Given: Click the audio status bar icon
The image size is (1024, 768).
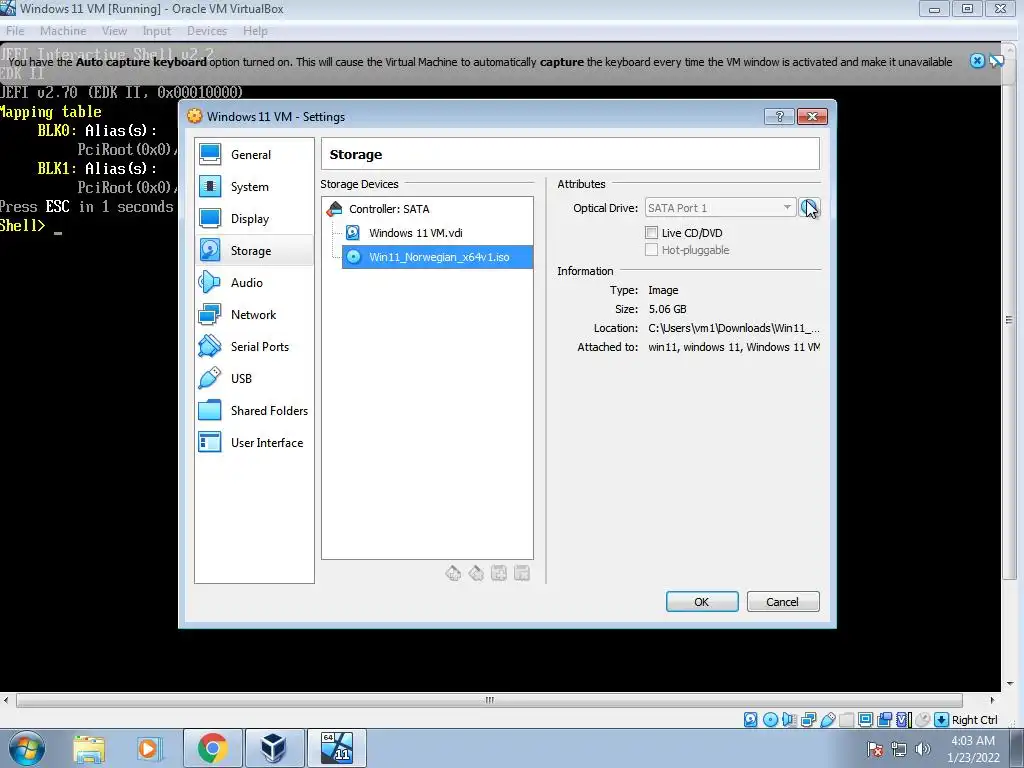Looking at the screenshot, I should pyautogui.click(x=789, y=720).
